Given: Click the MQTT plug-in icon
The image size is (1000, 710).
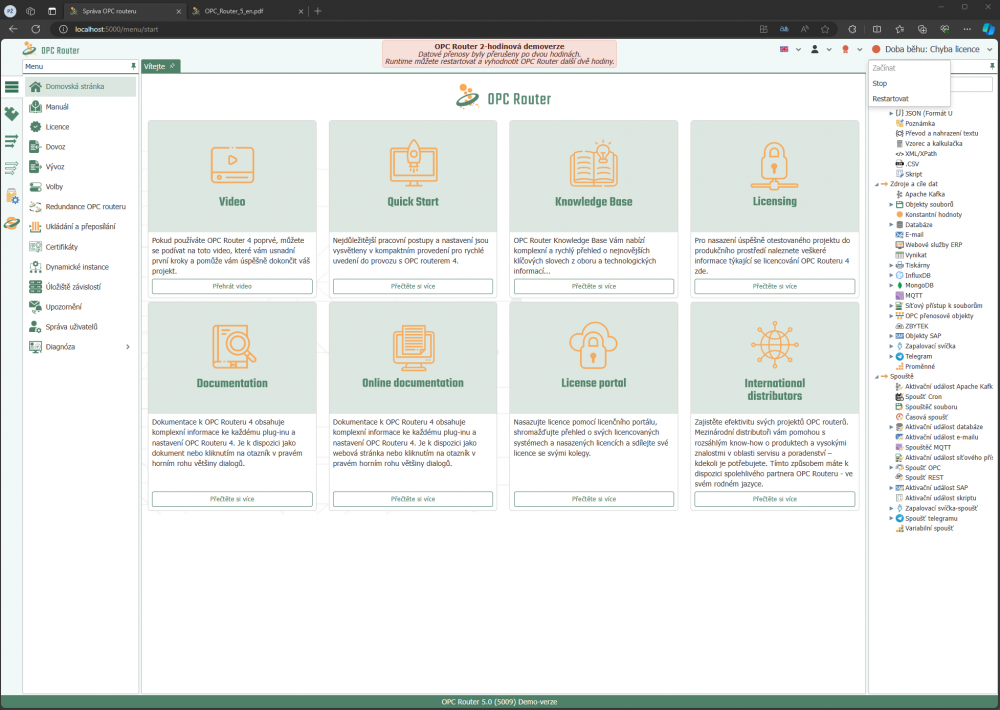Looking at the screenshot, I should coord(899,295).
